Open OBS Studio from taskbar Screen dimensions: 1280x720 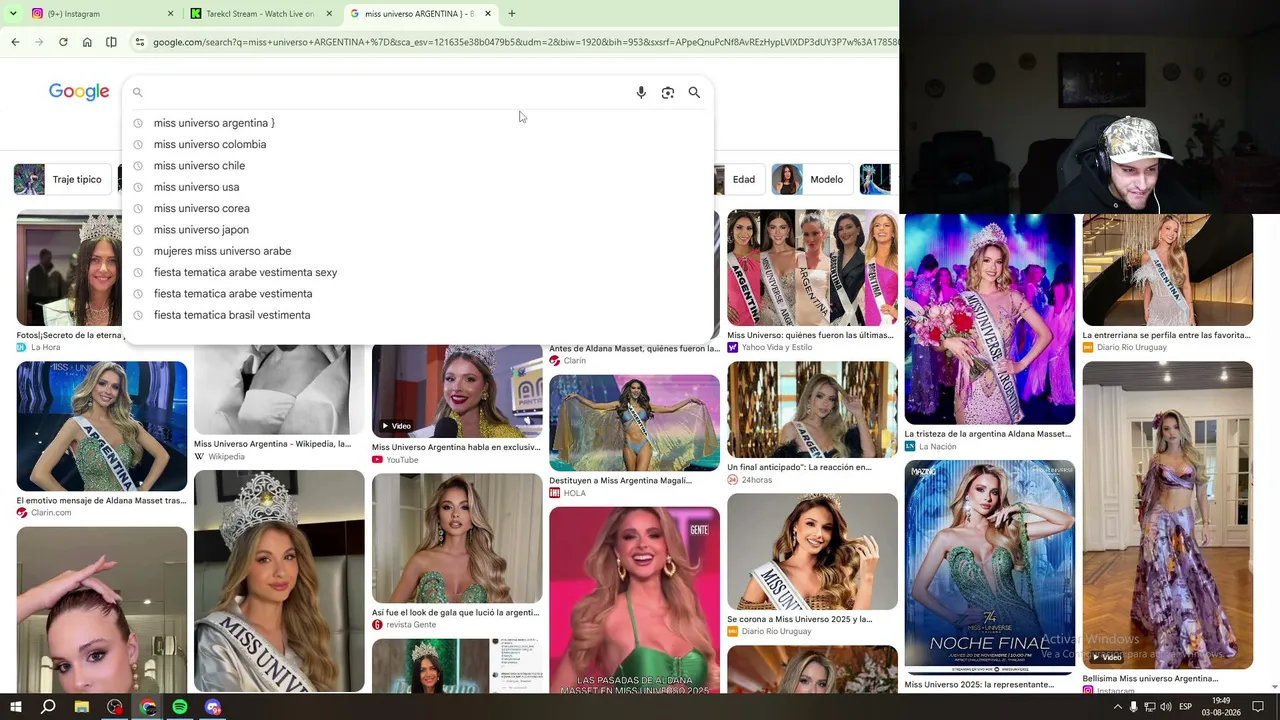click(x=115, y=707)
